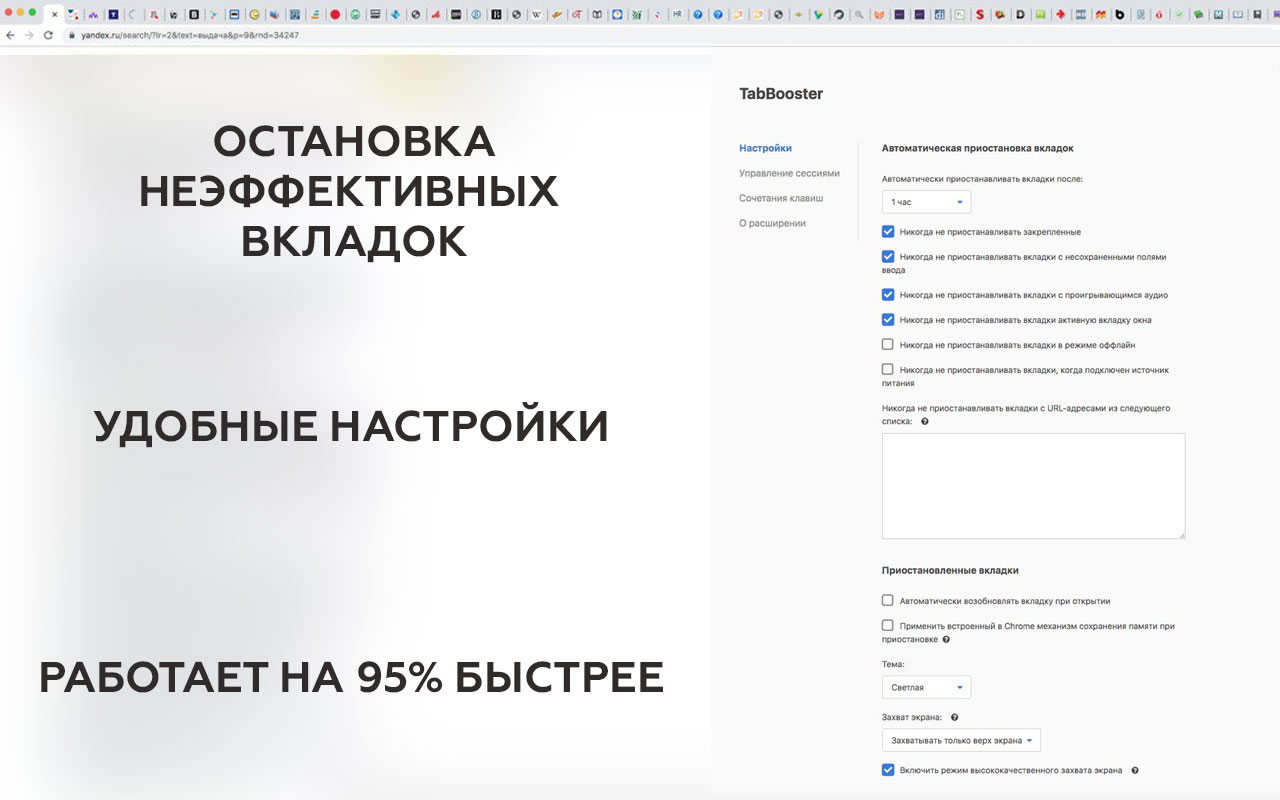1280x800 pixels.
Task: Click the 'Приостановленные вкладки' heading
Action: pyautogui.click(x=950, y=570)
